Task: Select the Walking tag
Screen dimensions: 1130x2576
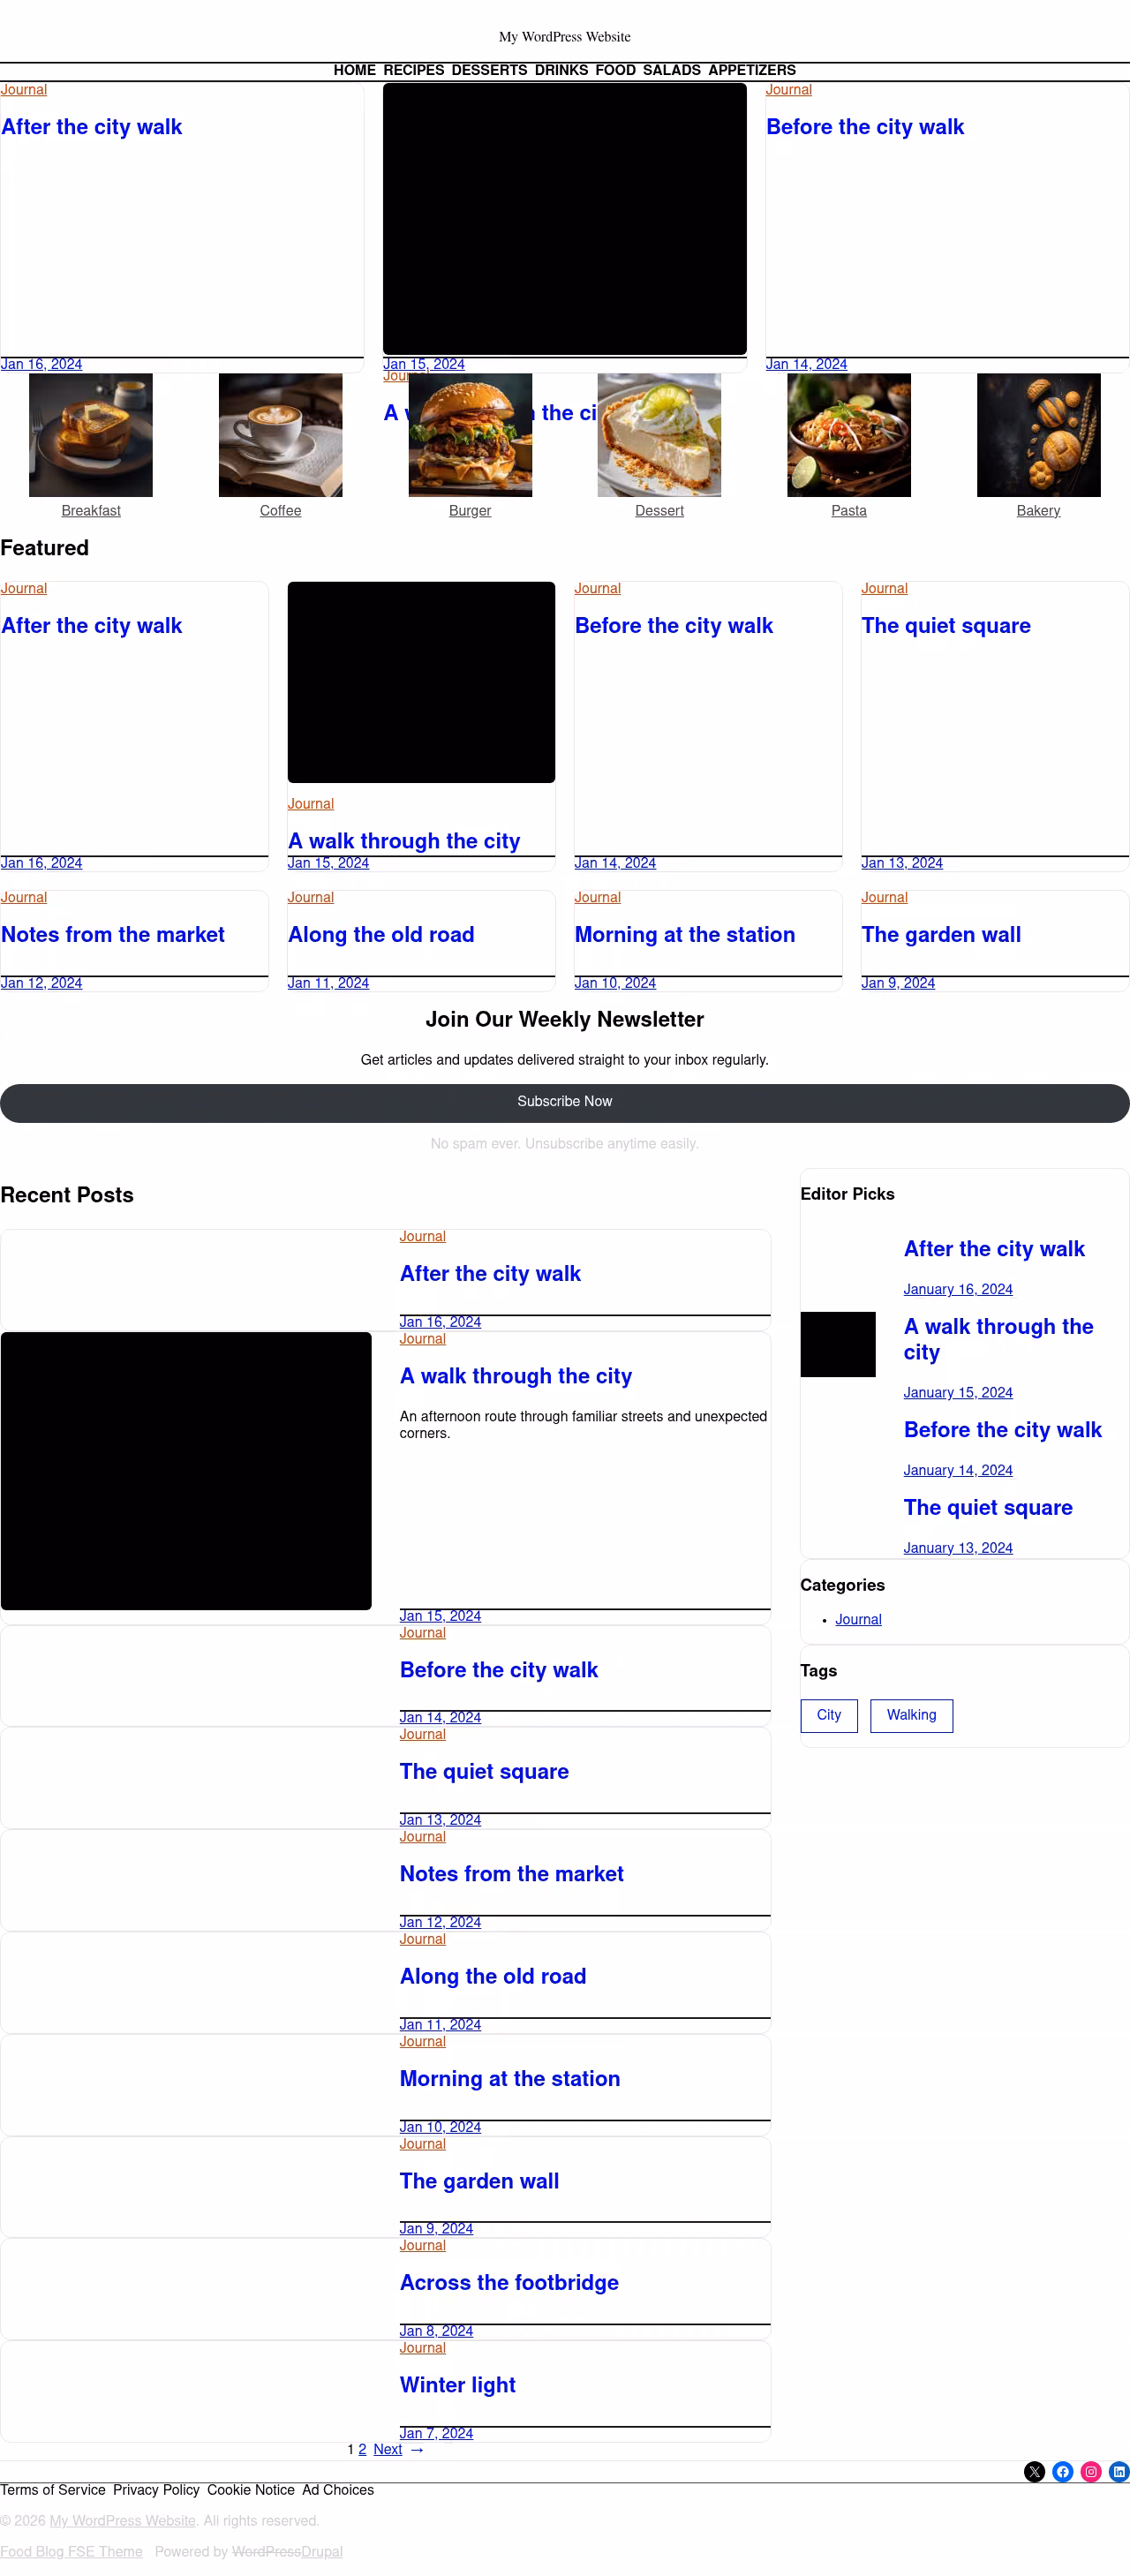Action: pos(911,1715)
